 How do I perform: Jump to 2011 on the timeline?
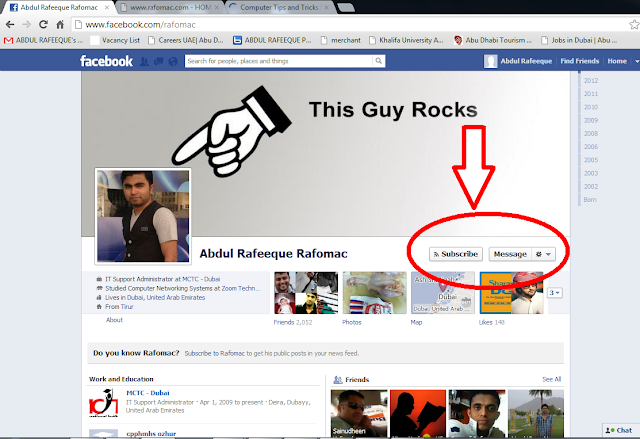point(591,94)
